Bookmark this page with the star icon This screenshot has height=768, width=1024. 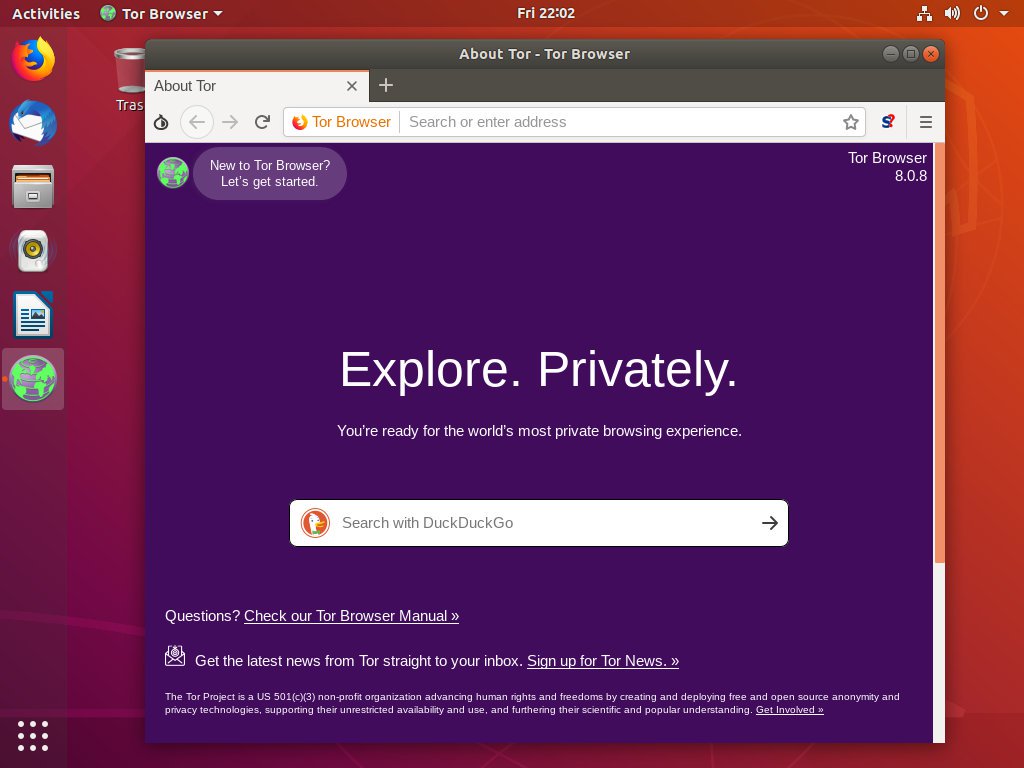(851, 122)
